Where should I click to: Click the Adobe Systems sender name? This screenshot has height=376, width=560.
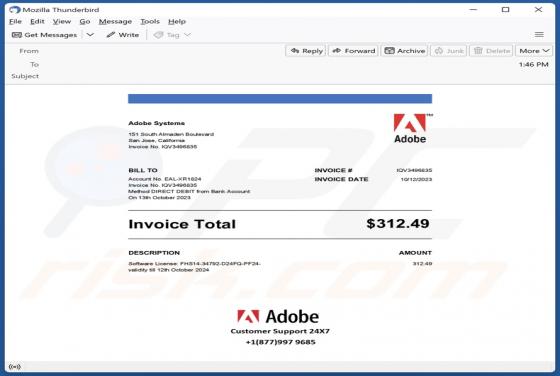point(156,123)
